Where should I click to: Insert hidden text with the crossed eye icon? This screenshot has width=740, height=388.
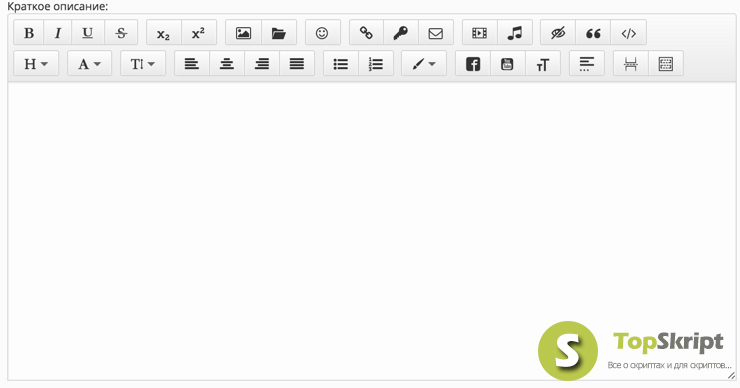(558, 33)
